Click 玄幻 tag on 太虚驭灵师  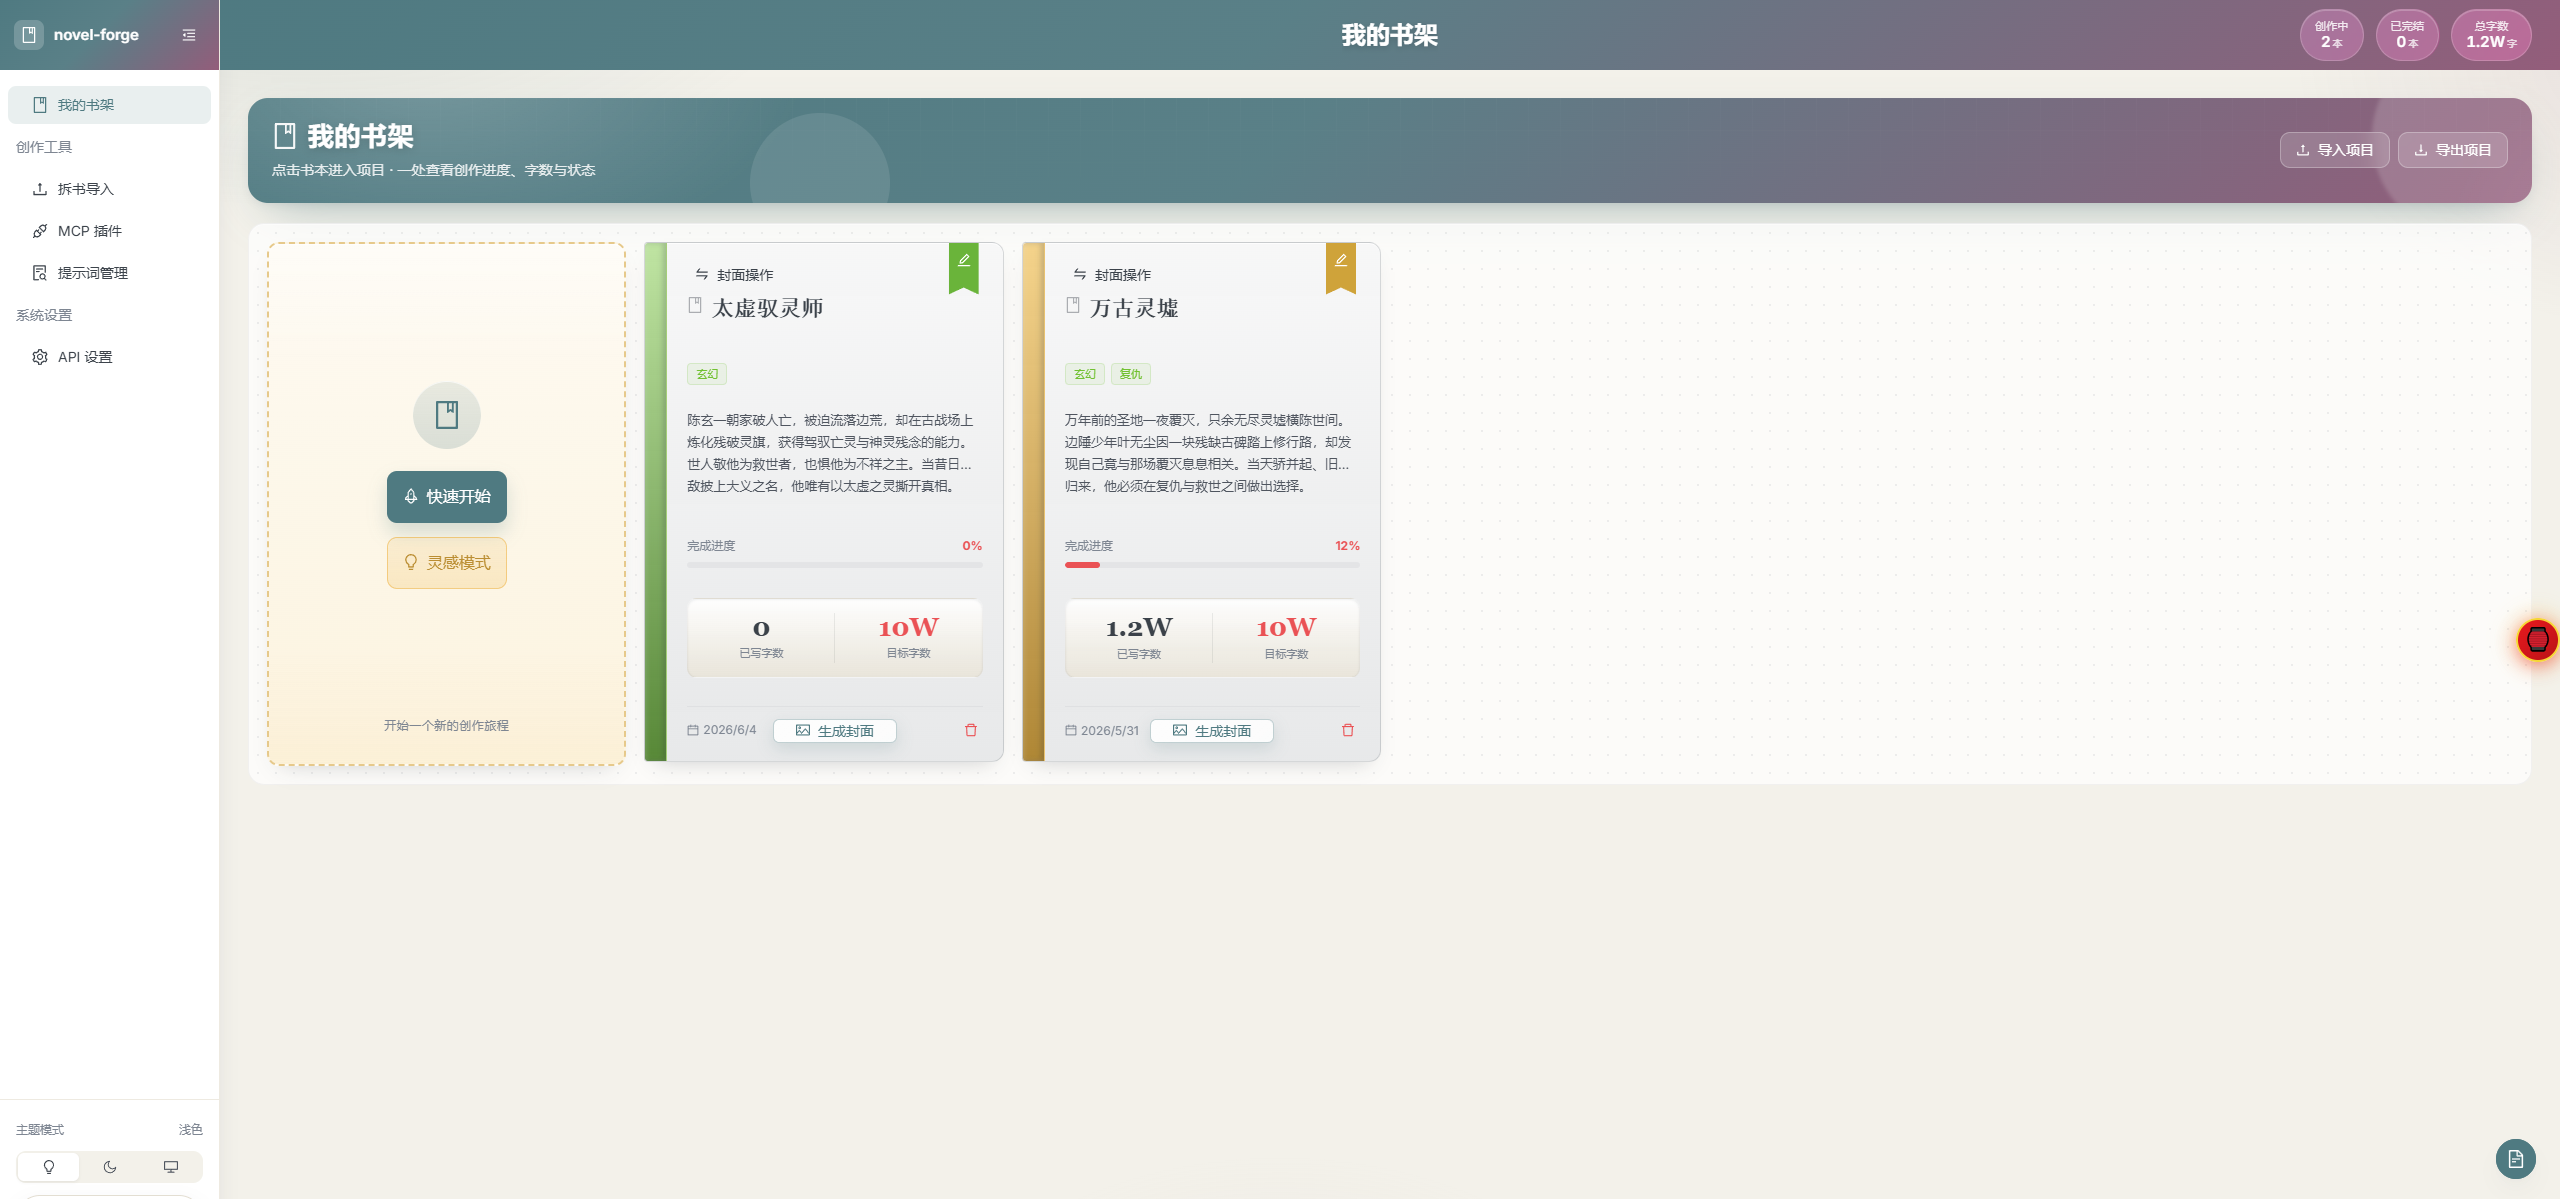707,374
